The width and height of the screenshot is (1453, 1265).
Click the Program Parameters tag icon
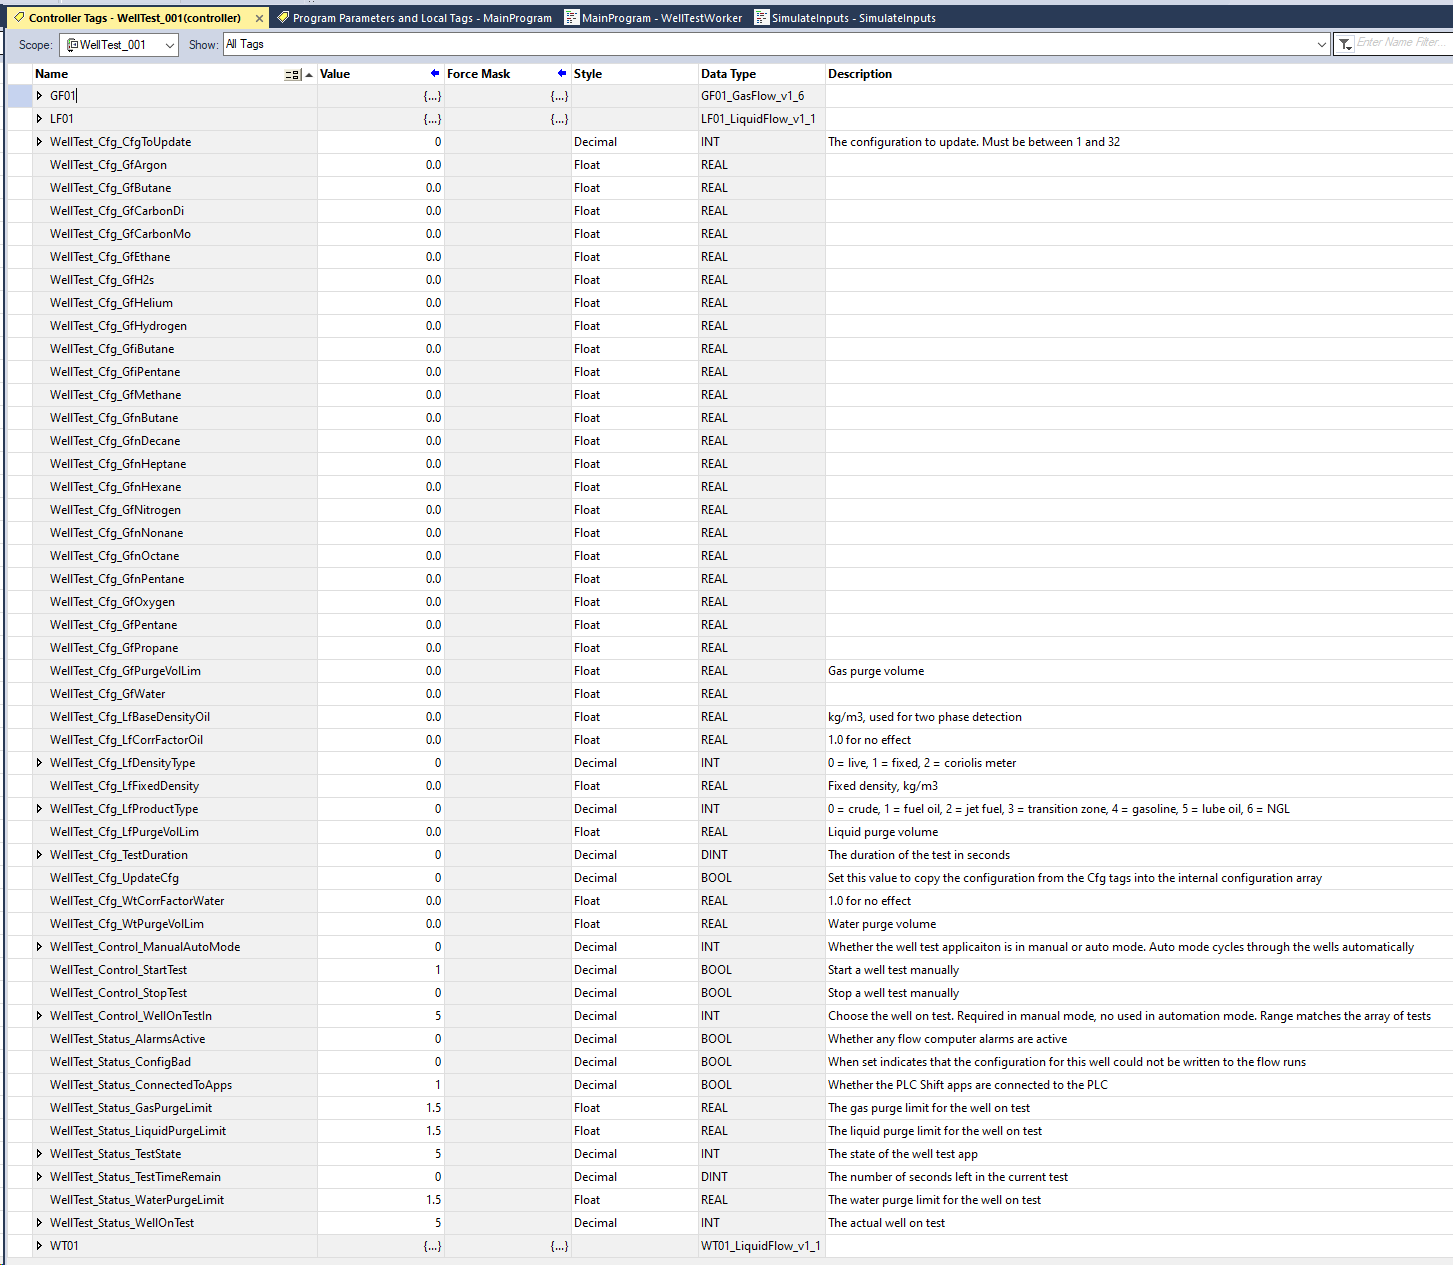click(x=283, y=18)
